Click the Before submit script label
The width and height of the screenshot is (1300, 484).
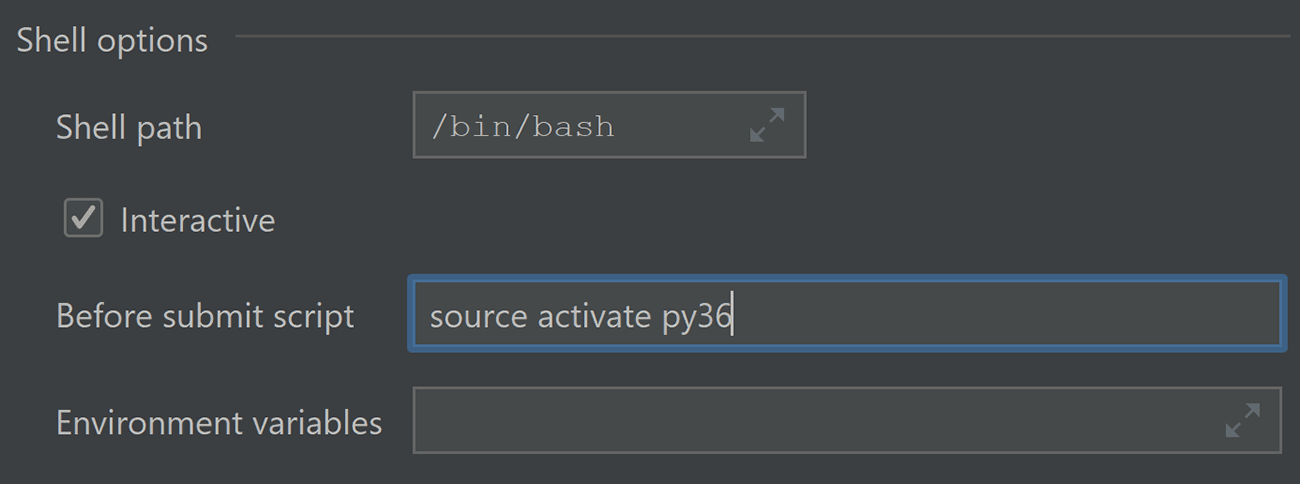click(x=205, y=316)
